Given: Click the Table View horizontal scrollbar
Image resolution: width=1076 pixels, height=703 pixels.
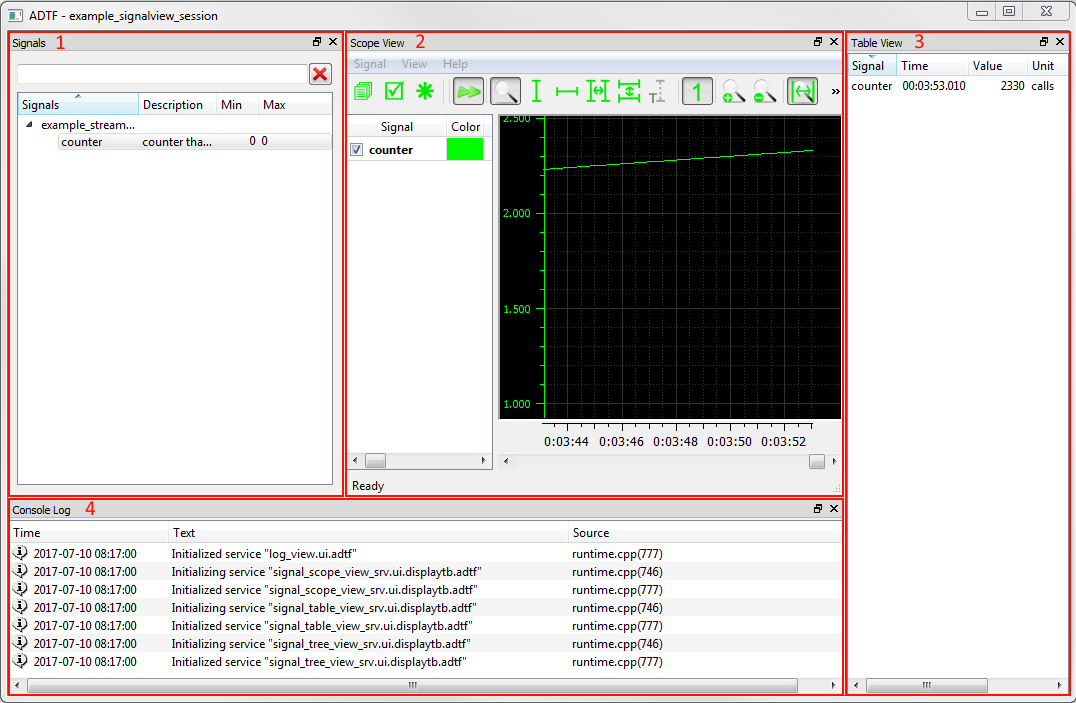Looking at the screenshot, I should 926,685.
